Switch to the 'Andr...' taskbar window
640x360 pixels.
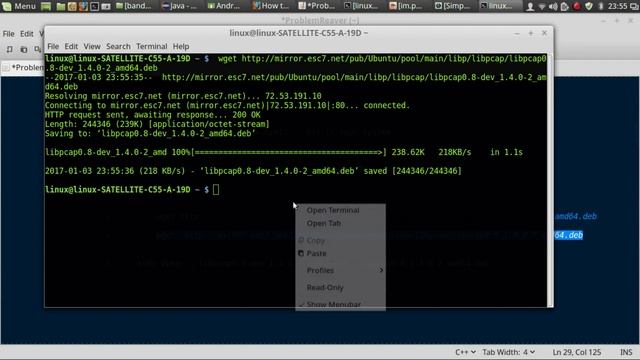[x=224, y=6]
